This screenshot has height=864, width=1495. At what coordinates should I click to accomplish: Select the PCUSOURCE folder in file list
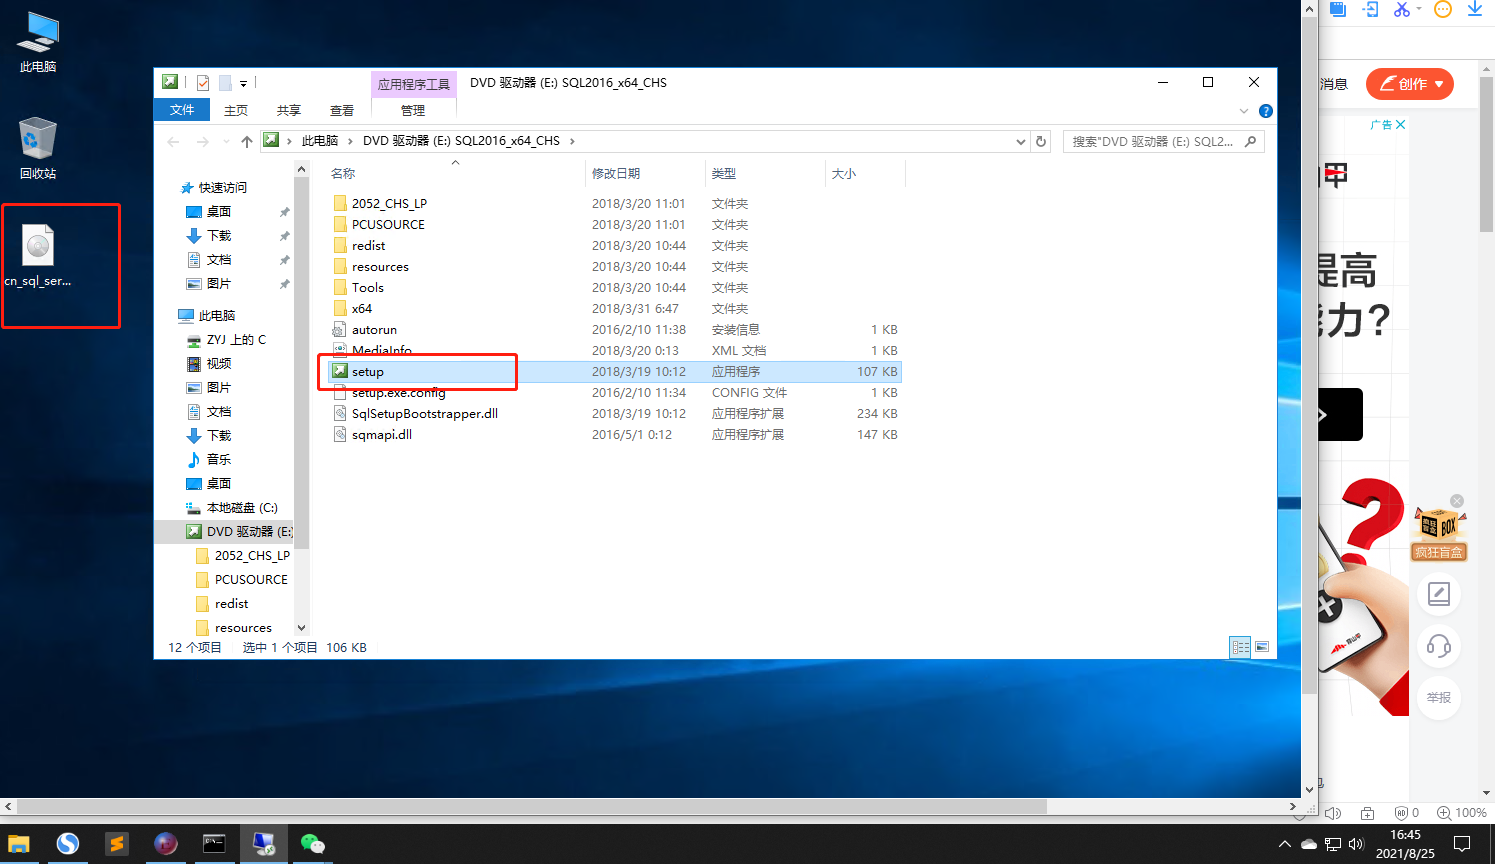pyautogui.click(x=388, y=224)
